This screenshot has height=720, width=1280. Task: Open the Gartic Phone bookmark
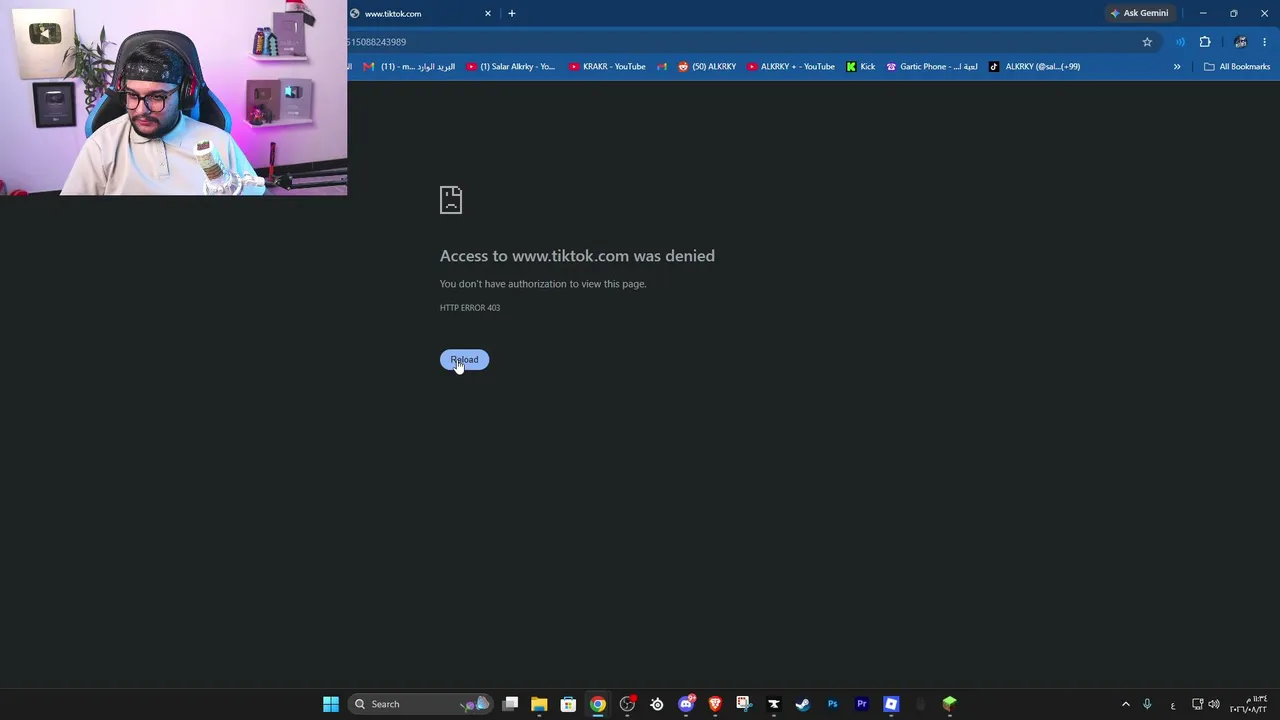coord(932,67)
